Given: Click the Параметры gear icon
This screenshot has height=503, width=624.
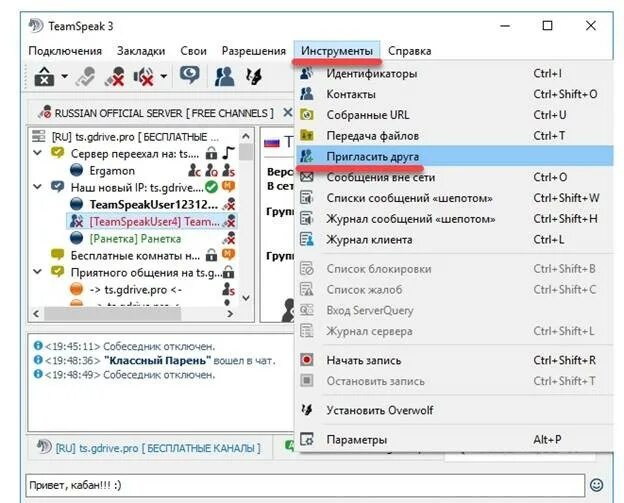Looking at the screenshot, I should tap(307, 439).
